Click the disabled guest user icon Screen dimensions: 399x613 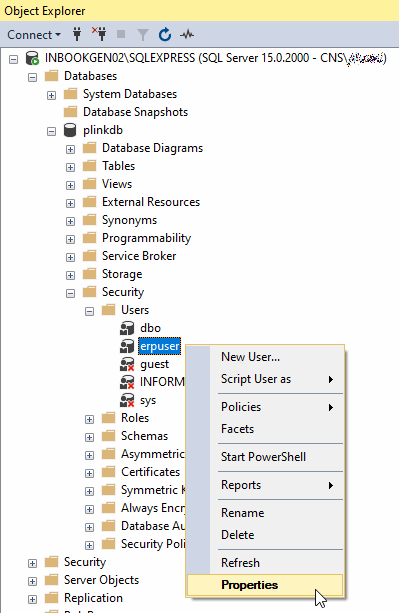[x=127, y=364]
